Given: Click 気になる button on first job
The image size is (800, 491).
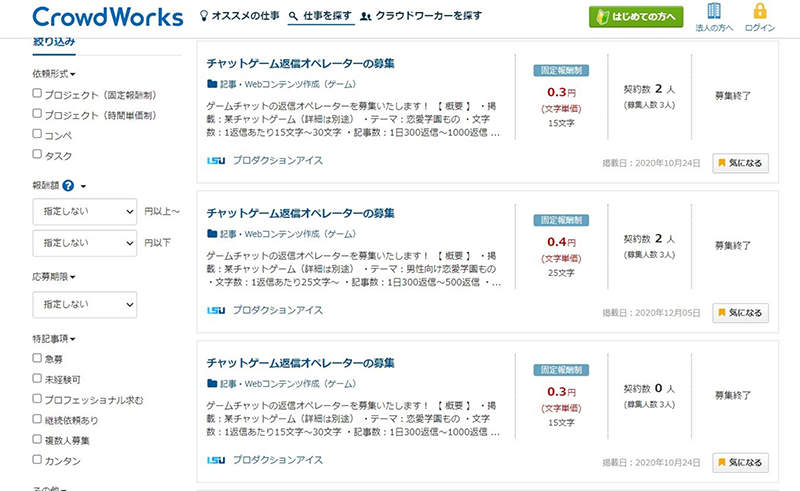Looking at the screenshot, I should (741, 163).
